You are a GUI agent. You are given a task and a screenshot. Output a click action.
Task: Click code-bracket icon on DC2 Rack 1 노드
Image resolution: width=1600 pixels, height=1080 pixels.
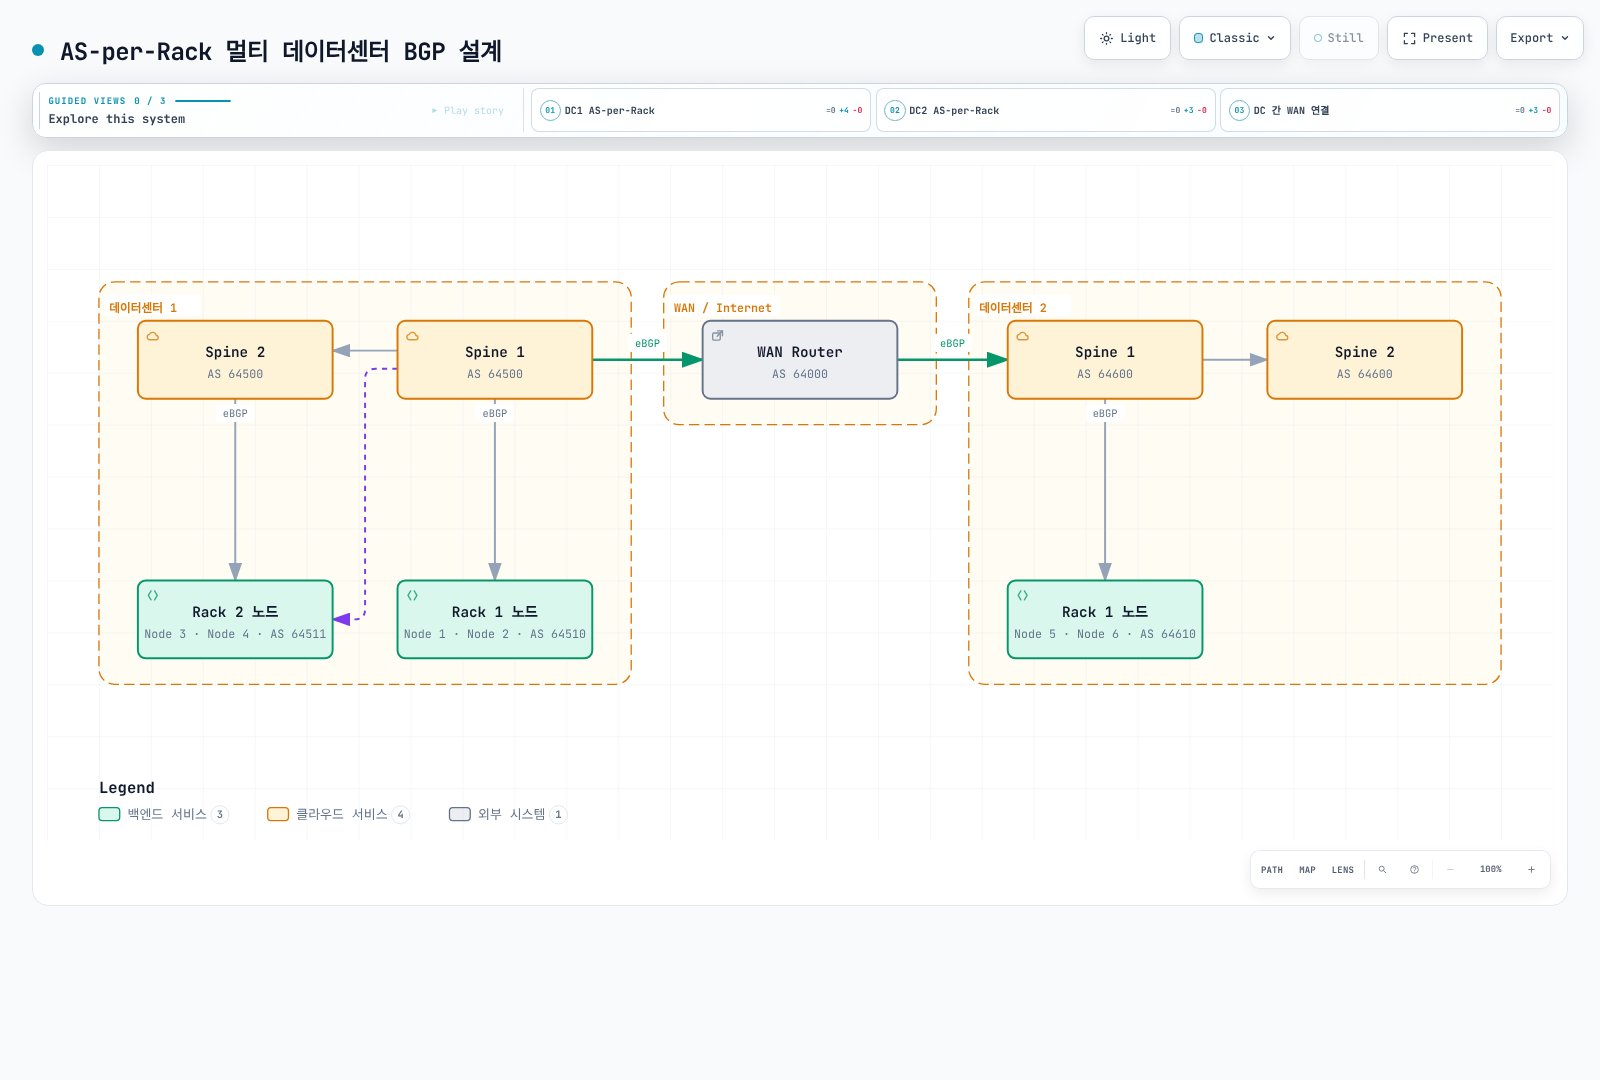pyautogui.click(x=1022, y=595)
